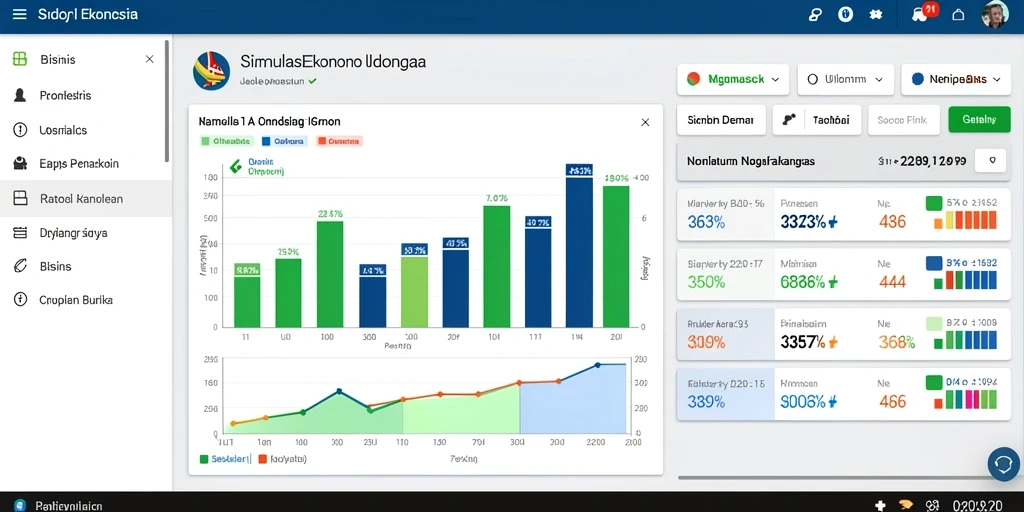1024x512 pixels.
Task: Close the Bisinis sidebar item with X
Action: (x=150, y=59)
